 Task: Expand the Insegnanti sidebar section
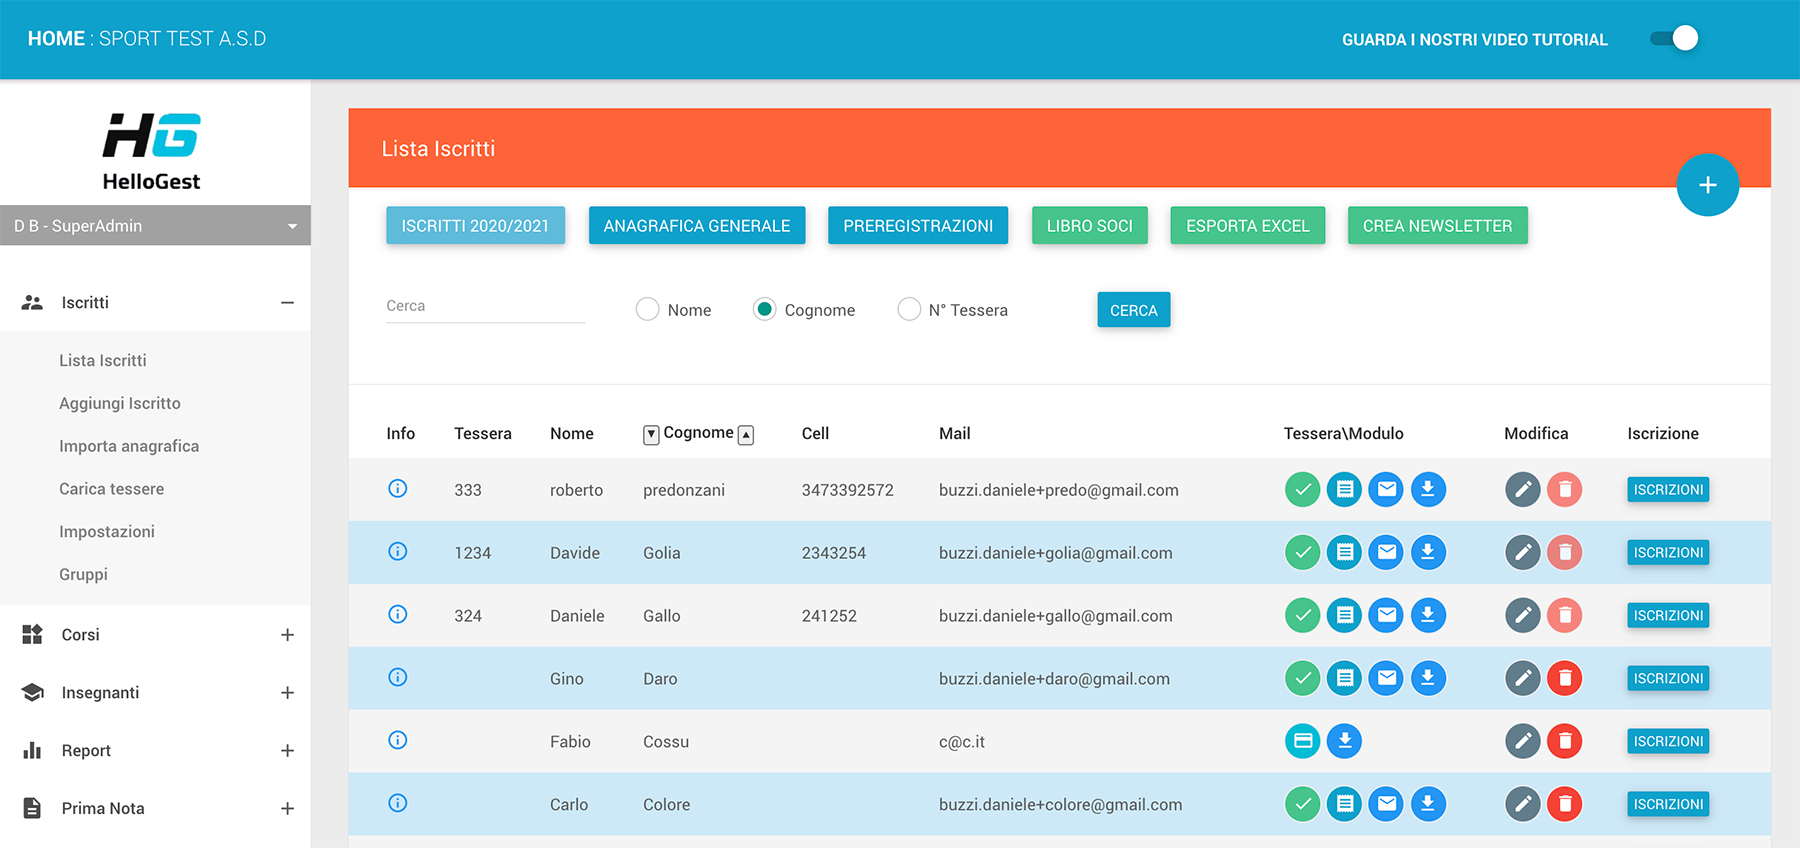(287, 693)
